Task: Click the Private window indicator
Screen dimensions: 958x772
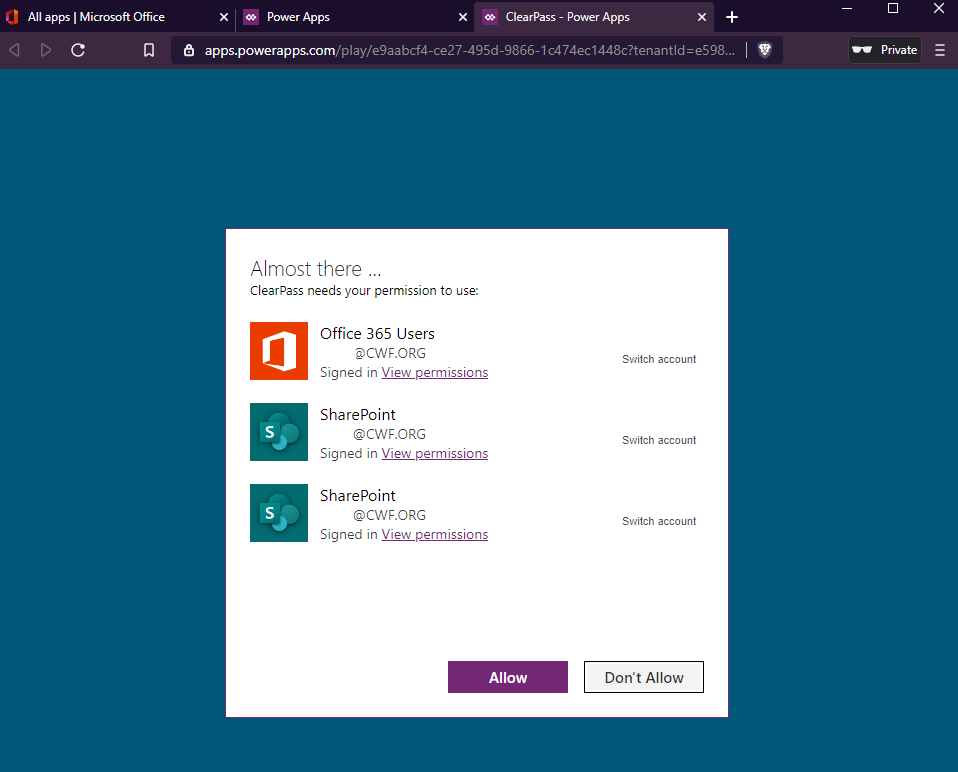Action: click(885, 50)
